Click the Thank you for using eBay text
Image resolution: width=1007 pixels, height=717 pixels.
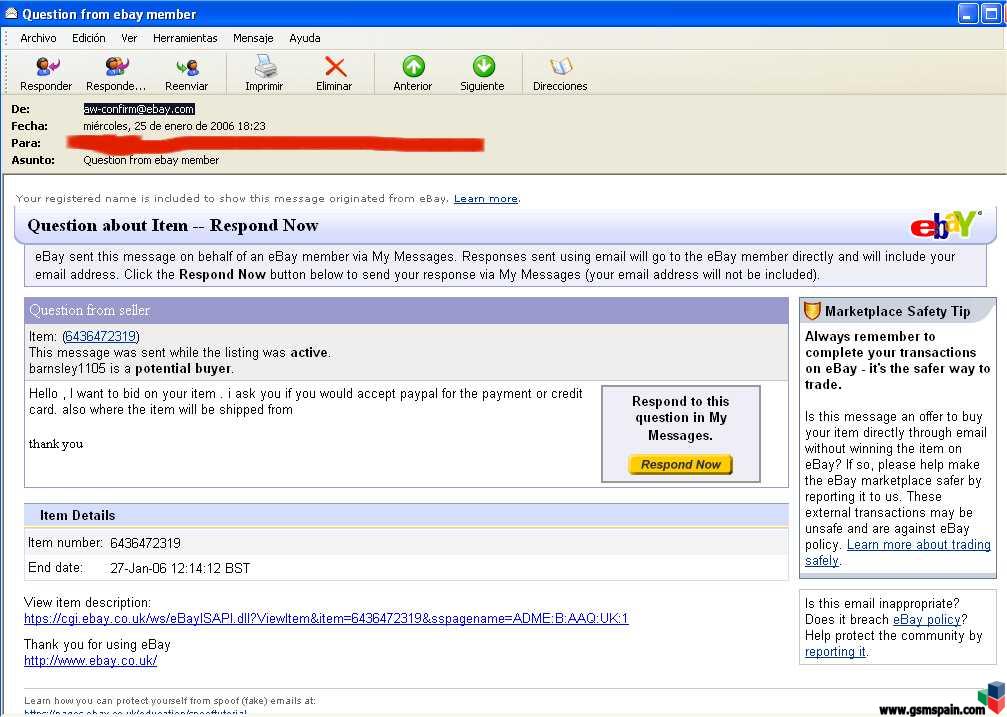[x=97, y=644]
